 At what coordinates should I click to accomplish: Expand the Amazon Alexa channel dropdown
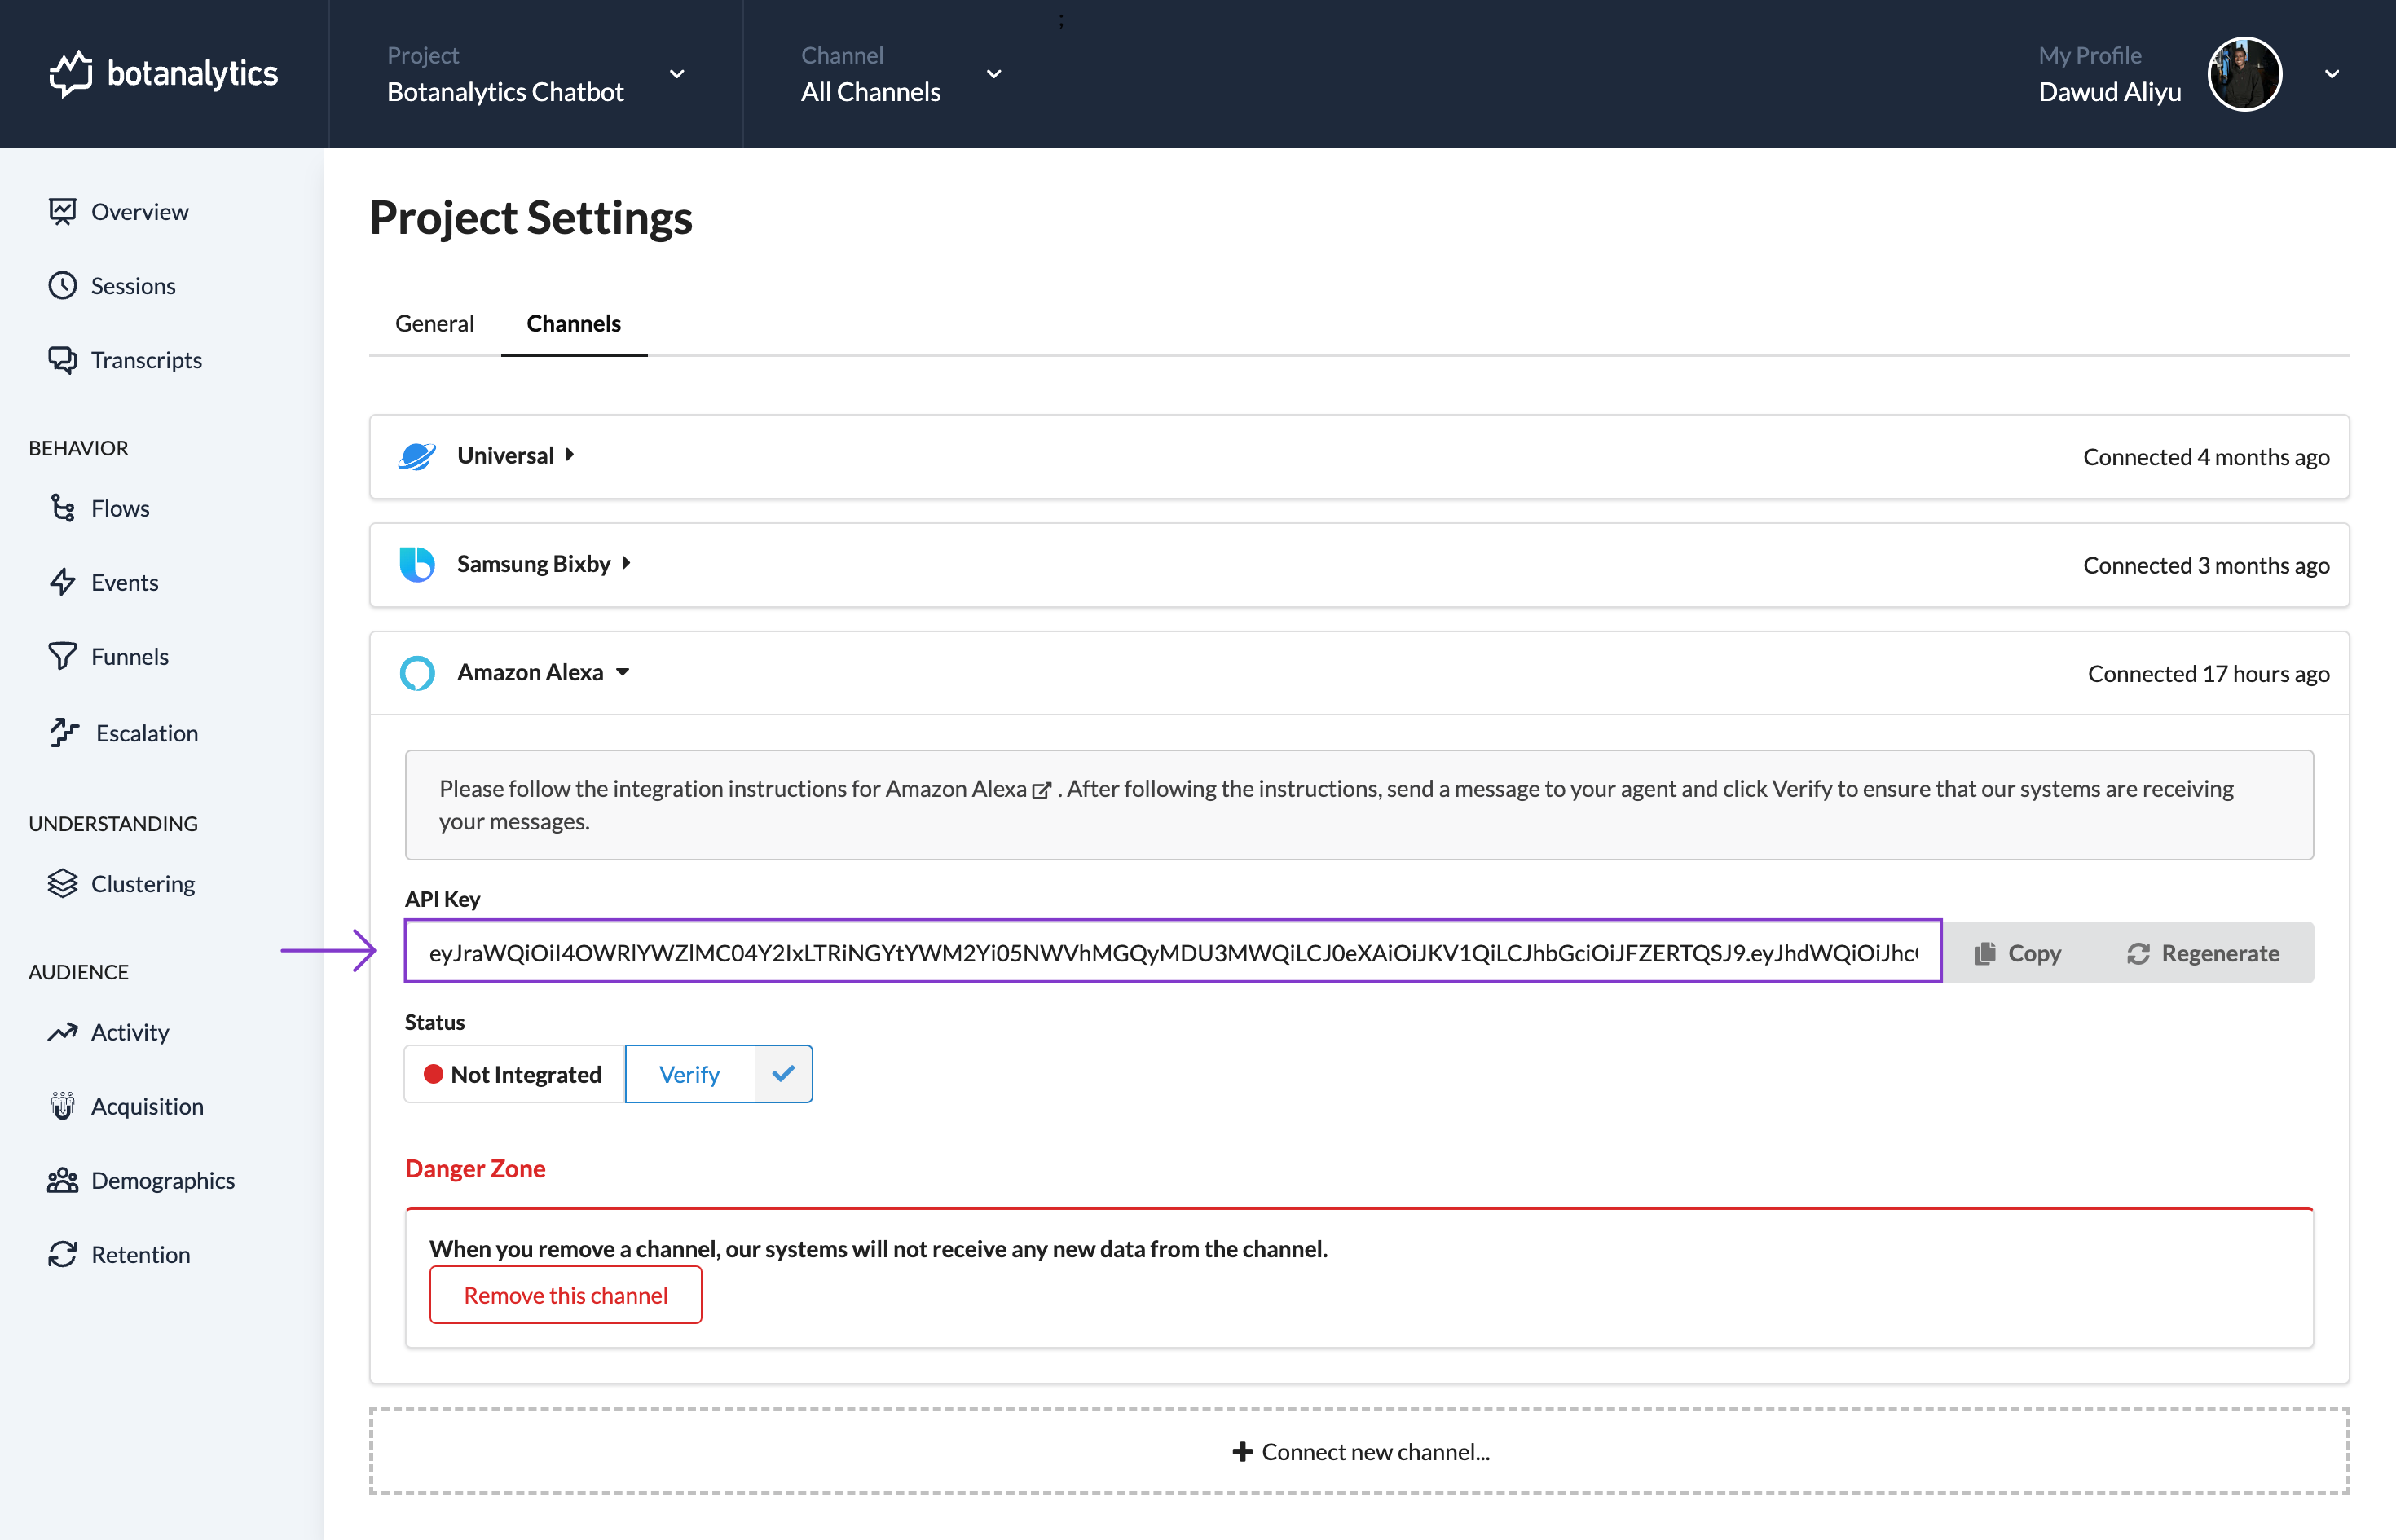[x=625, y=671]
